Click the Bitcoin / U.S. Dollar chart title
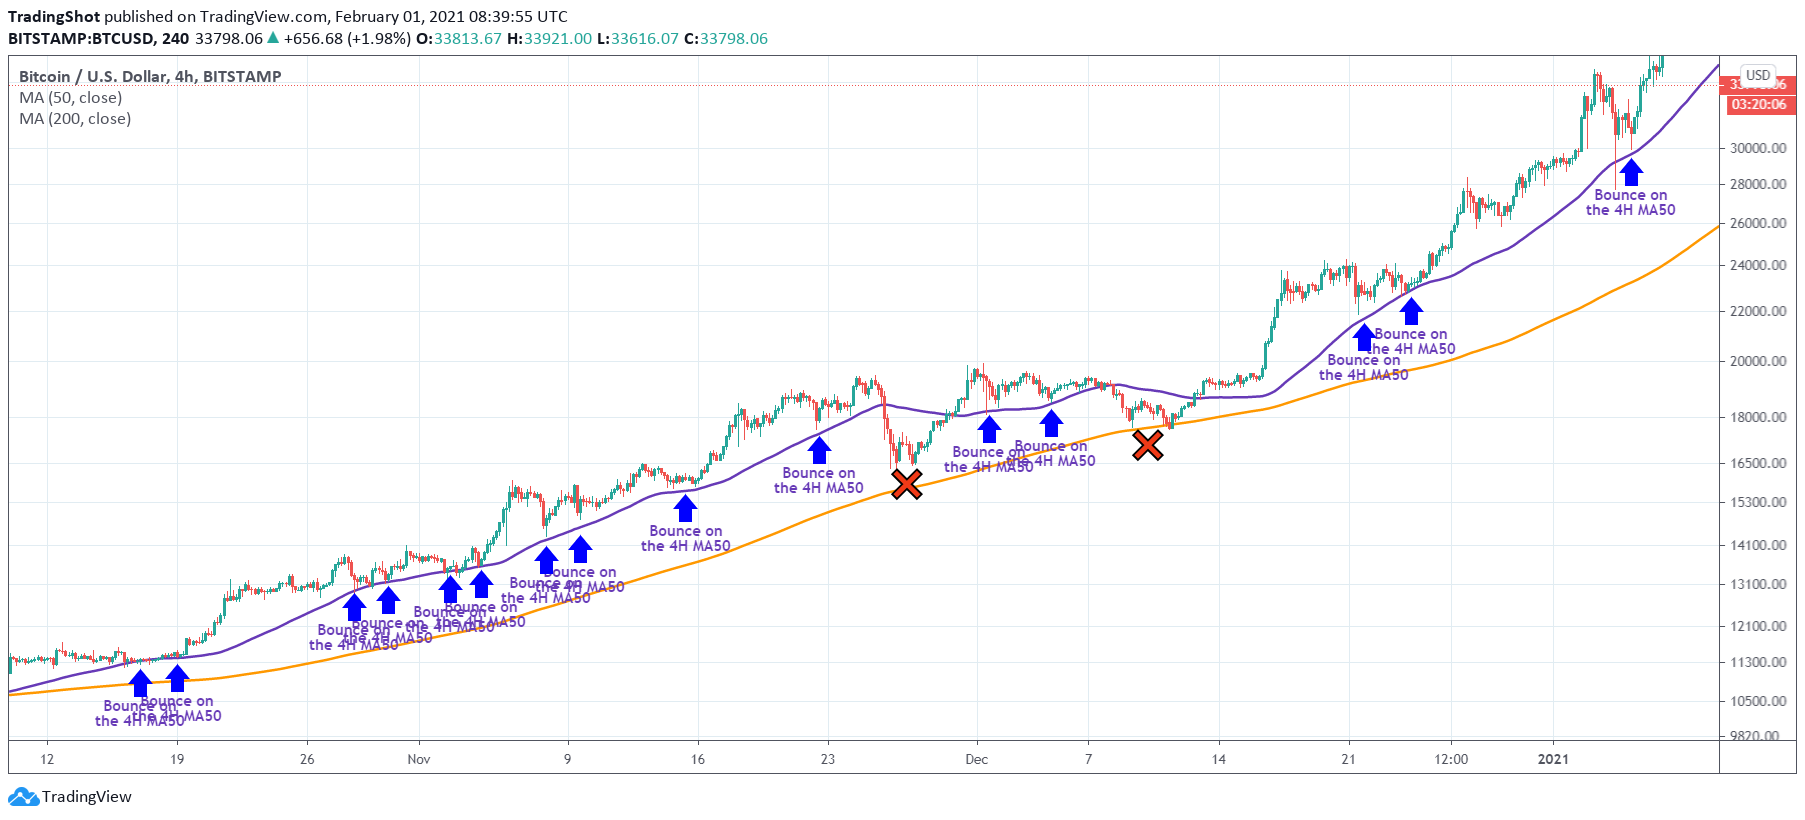Viewport: 1805px width, 820px height. (150, 76)
